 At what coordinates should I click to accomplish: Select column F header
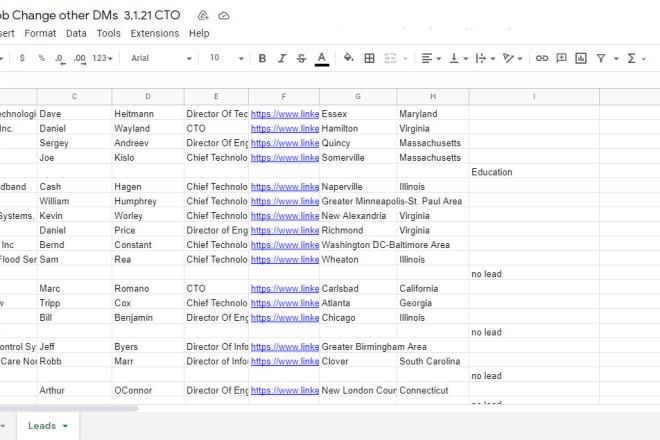tap(284, 96)
